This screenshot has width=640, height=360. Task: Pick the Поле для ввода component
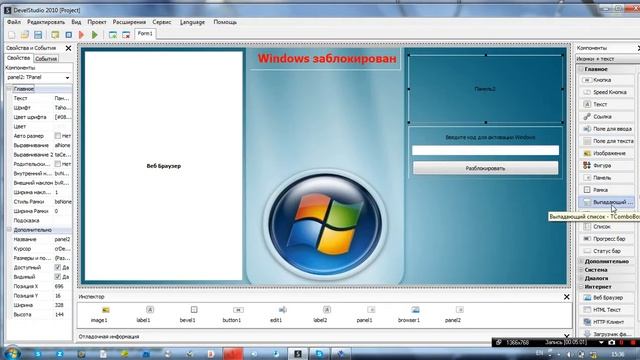pyautogui.click(x=607, y=129)
